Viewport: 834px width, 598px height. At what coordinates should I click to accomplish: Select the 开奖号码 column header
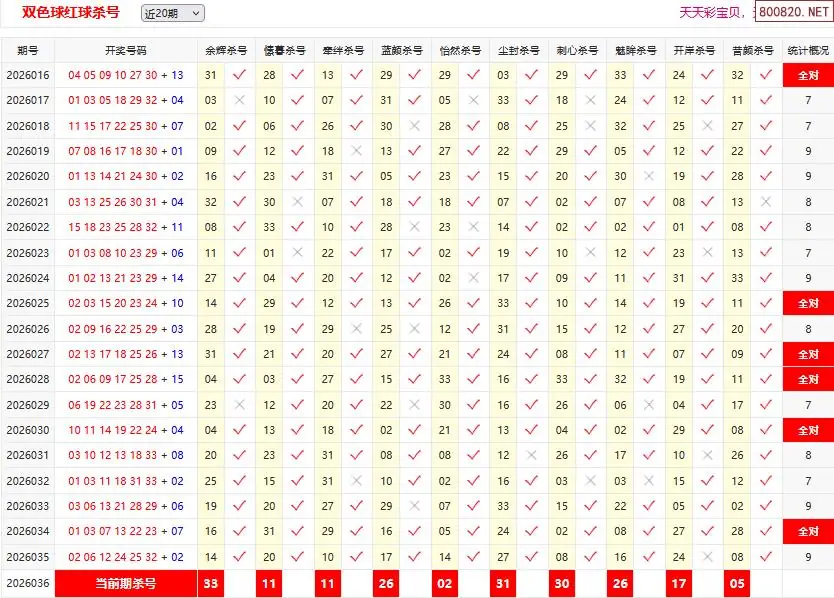click(x=126, y=50)
